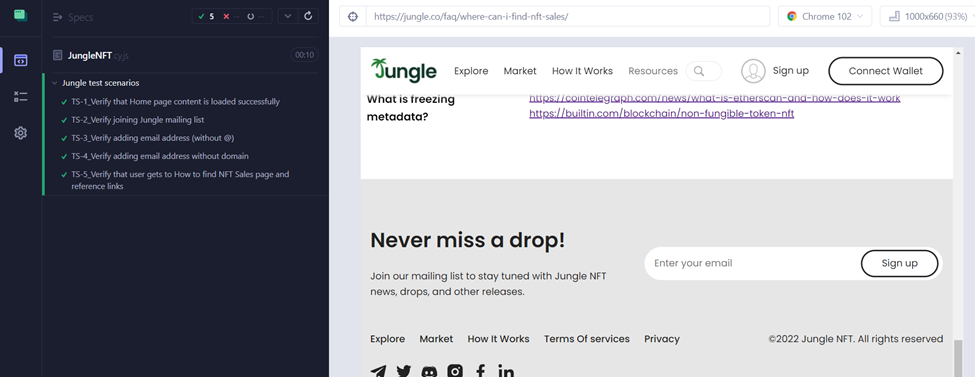Click the user avatar icon
The width and height of the screenshot is (975, 377).
click(753, 71)
